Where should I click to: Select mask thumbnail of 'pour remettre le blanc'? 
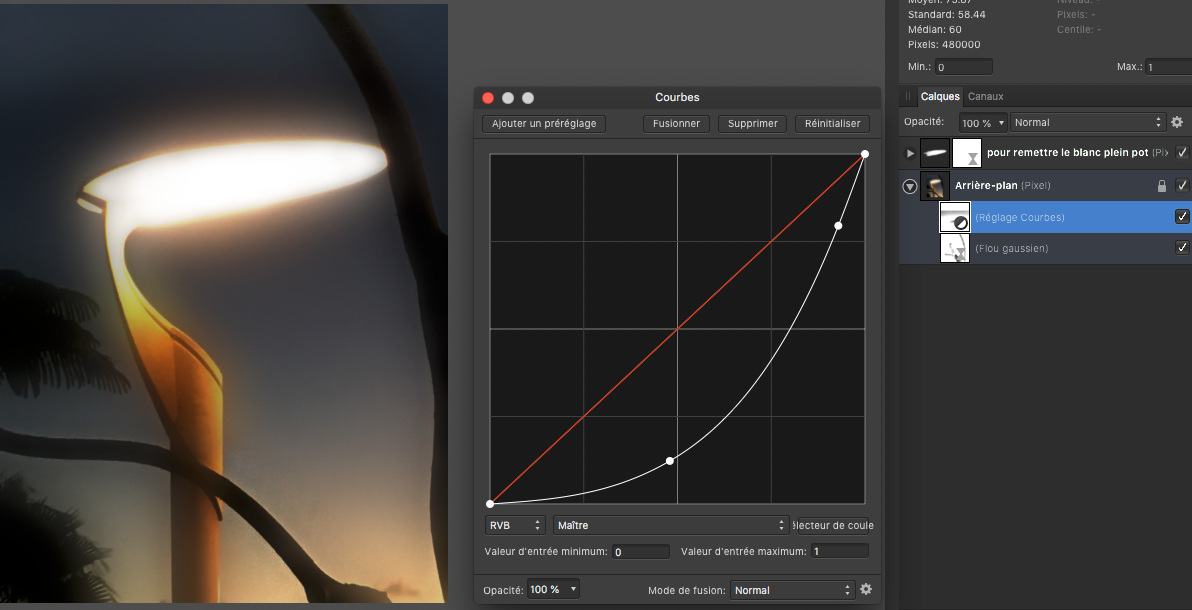[x=968, y=153]
